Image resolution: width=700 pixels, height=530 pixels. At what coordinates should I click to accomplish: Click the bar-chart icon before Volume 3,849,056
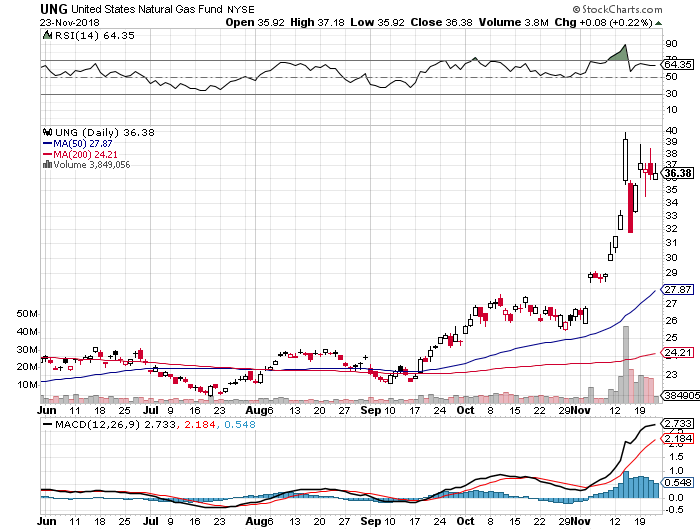[47, 164]
